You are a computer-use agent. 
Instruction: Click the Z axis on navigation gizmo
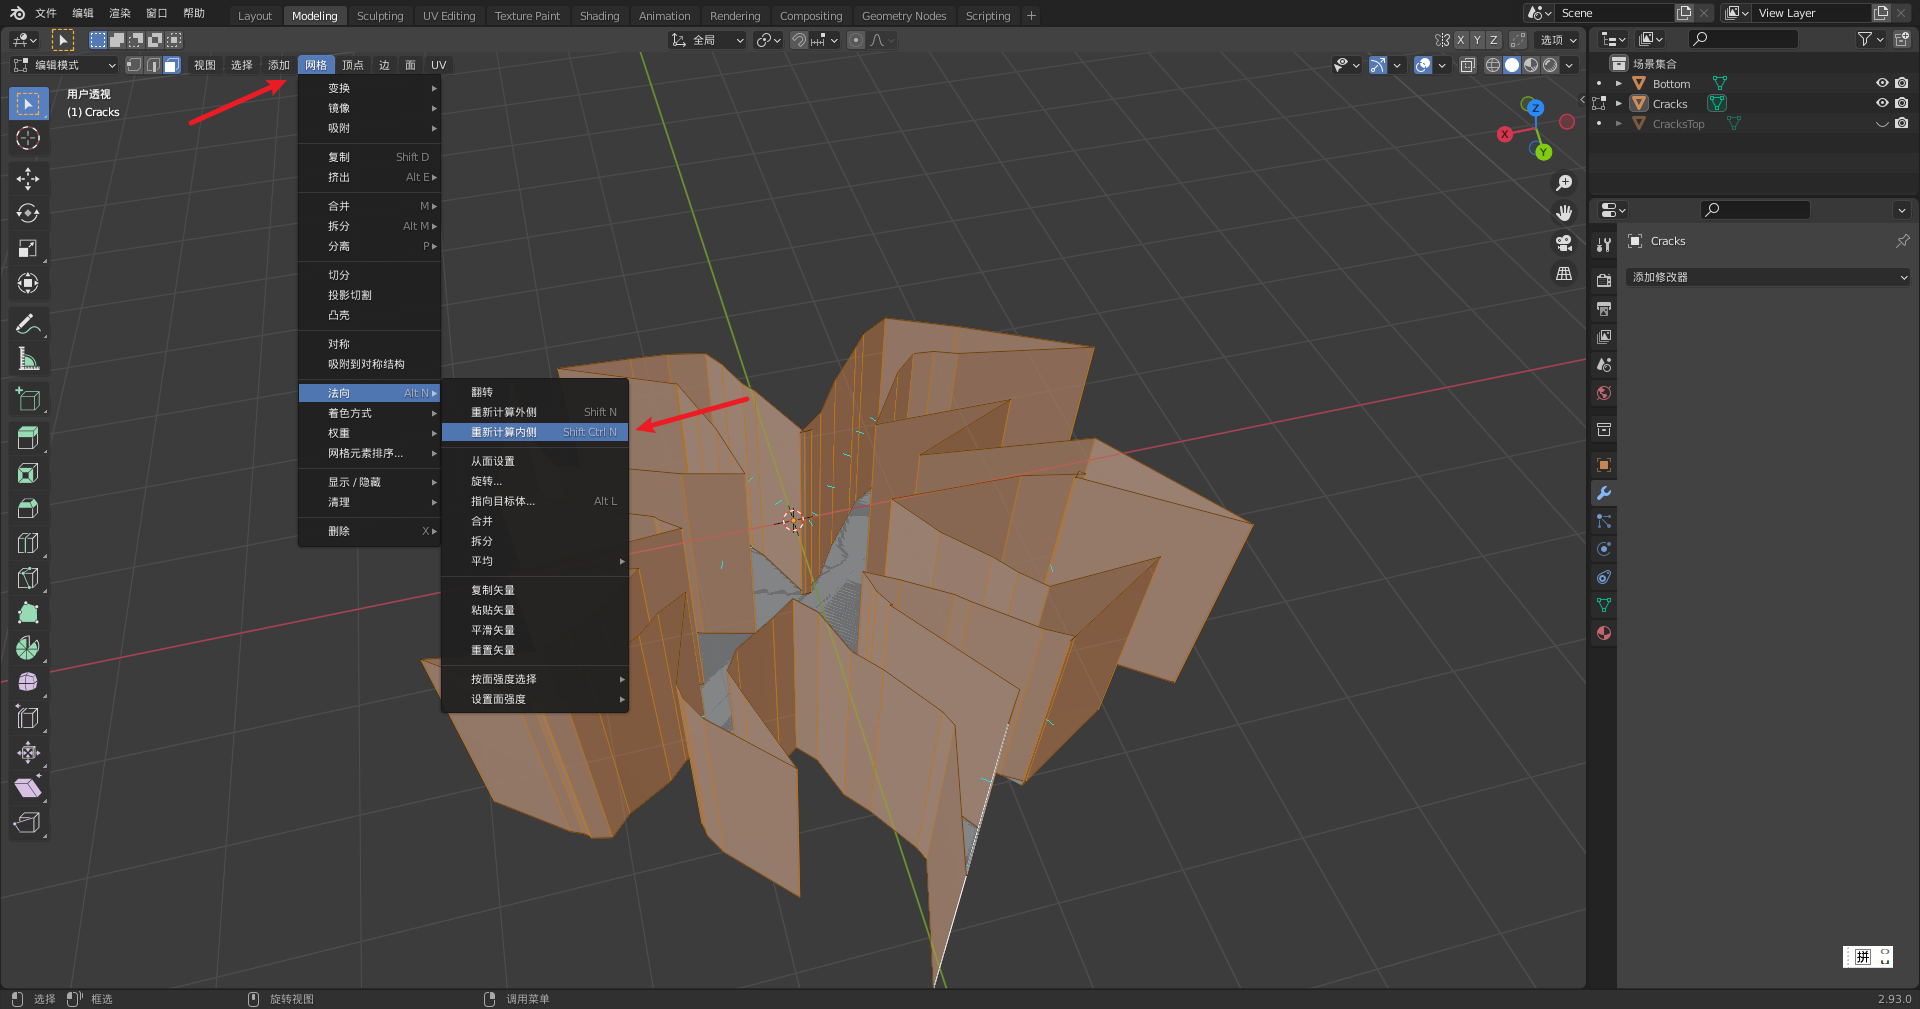tap(1535, 107)
